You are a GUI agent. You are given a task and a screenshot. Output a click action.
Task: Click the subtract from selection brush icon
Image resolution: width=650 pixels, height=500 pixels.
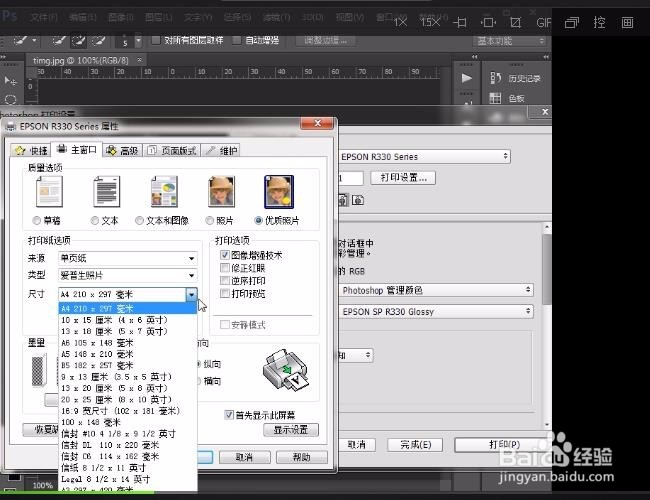(98, 40)
